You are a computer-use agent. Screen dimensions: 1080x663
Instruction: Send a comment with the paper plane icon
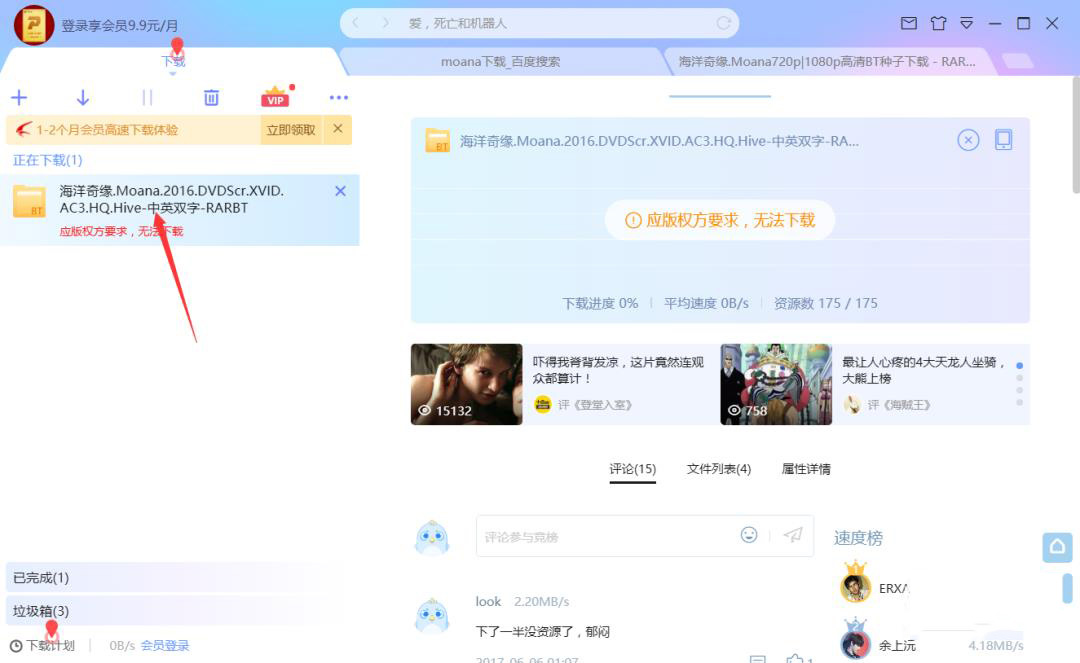click(x=793, y=536)
